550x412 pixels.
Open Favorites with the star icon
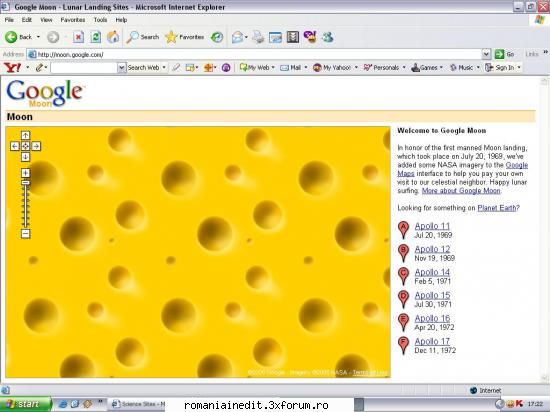tap(185, 37)
